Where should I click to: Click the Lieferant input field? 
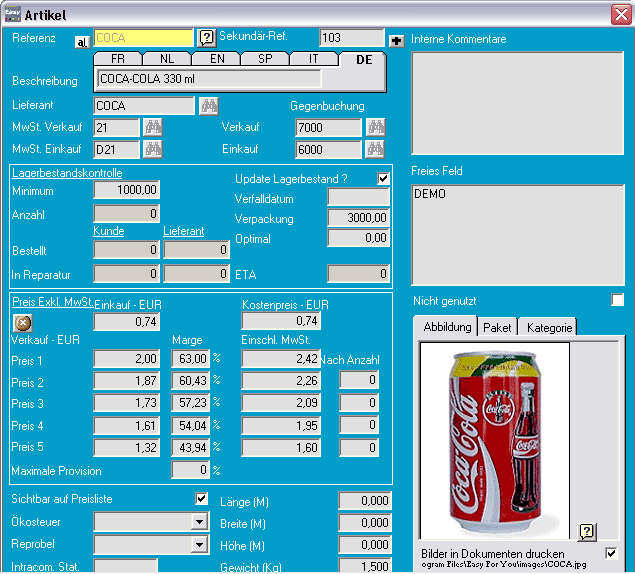(144, 106)
